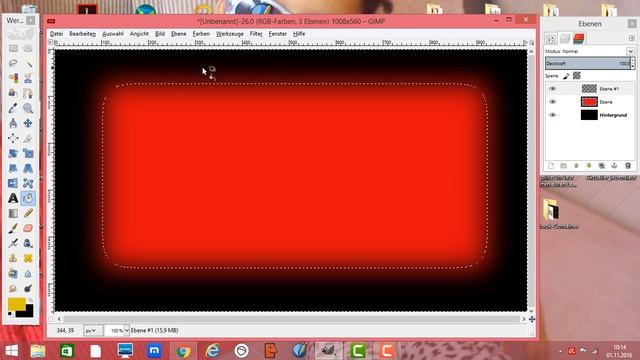This screenshot has width=640, height=360.
Task: Activate the Select by Color tool
Action: [13, 78]
